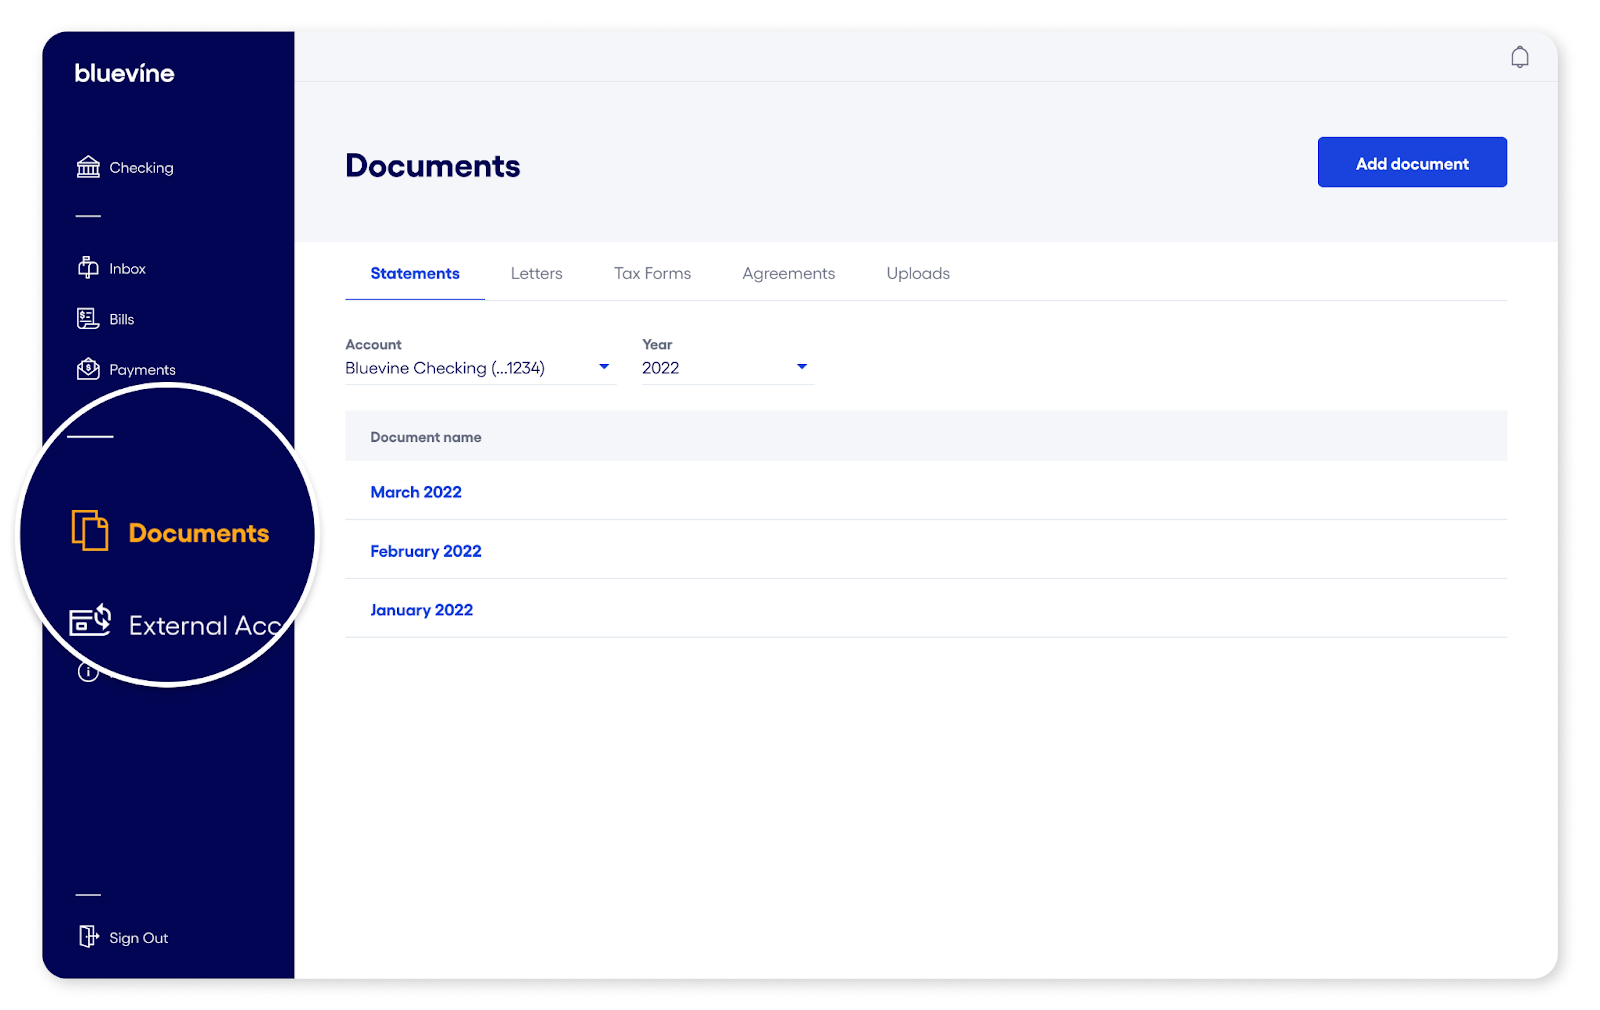Select the External Accounts sync icon
This screenshot has height=1010, width=1600.
[x=90, y=620]
